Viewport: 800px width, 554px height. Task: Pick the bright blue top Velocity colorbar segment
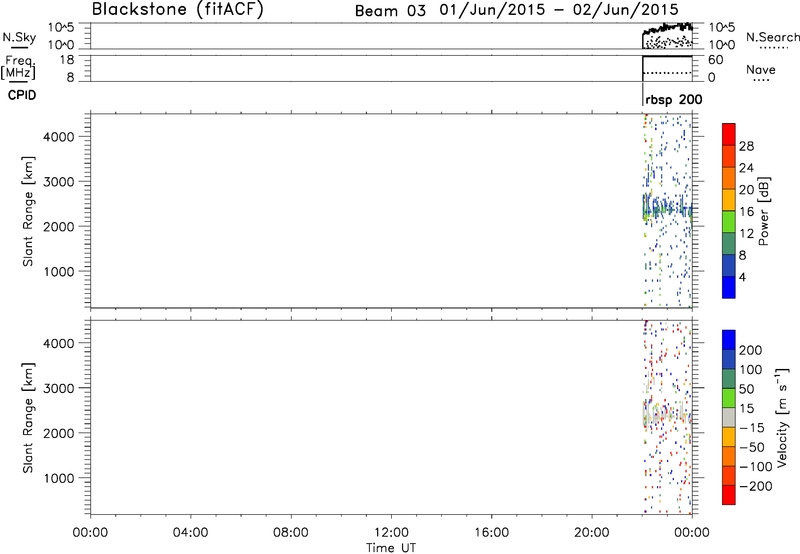(729, 340)
